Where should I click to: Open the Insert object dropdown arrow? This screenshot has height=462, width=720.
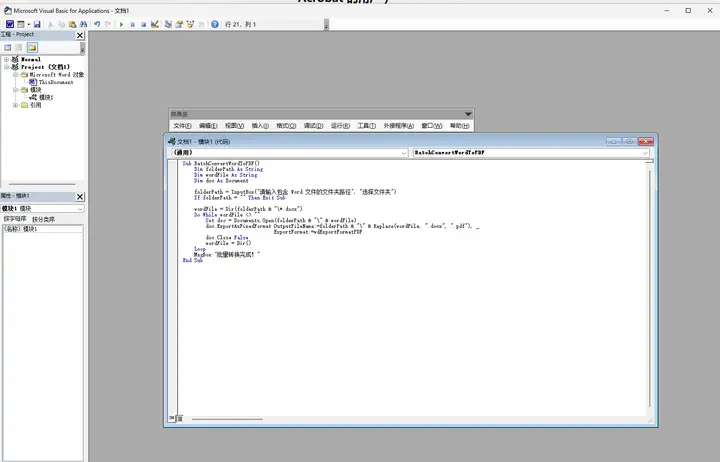tap(28, 24)
